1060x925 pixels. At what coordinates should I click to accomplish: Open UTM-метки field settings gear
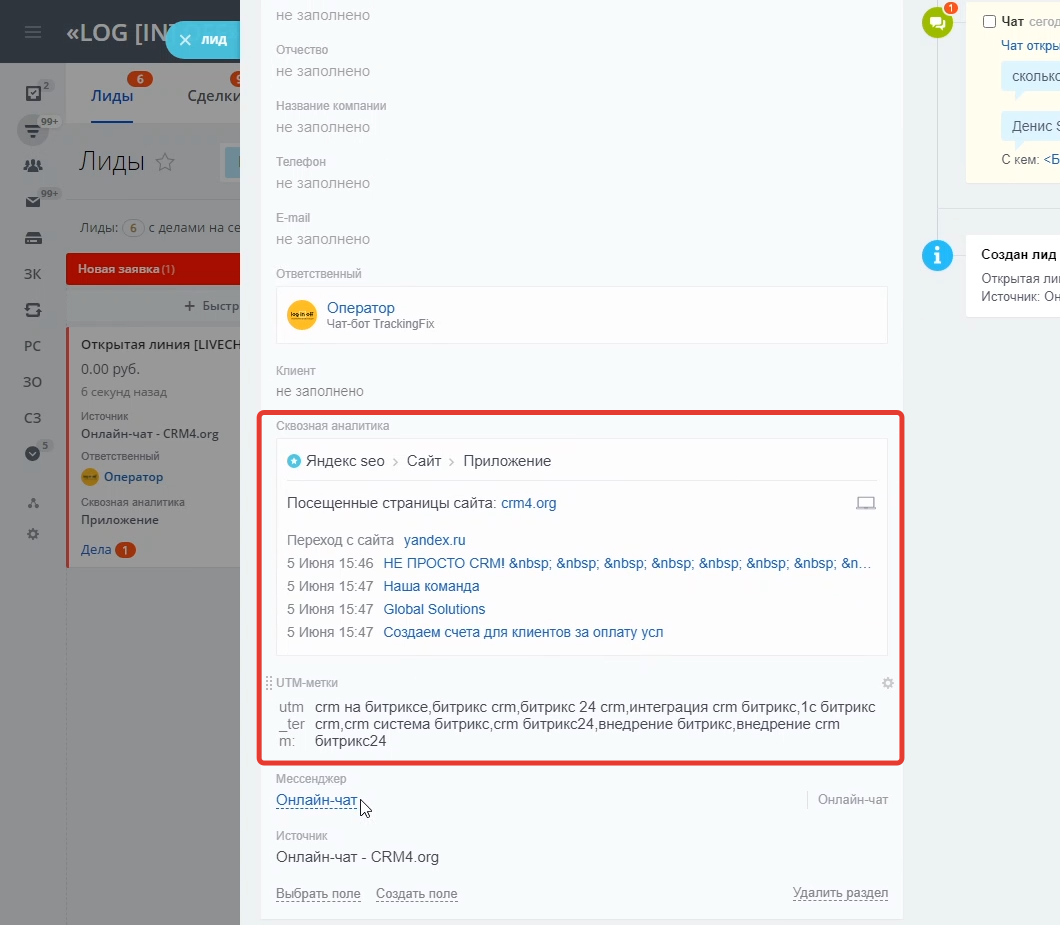click(x=888, y=683)
